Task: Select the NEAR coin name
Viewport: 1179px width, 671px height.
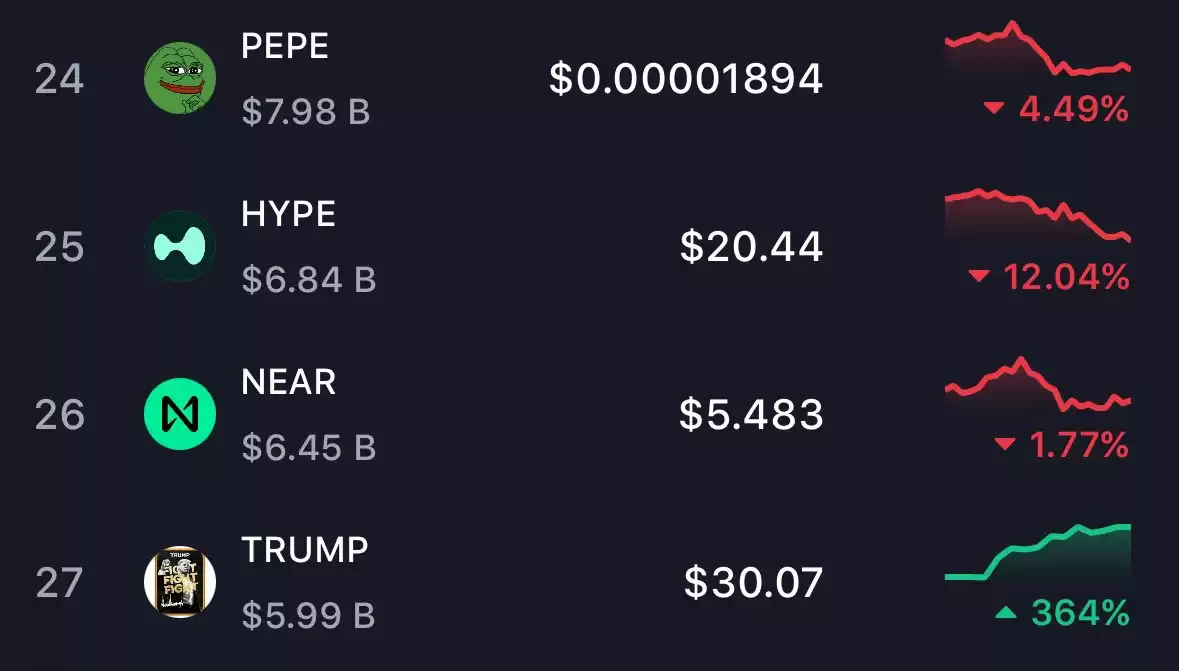Action: pyautogui.click(x=288, y=382)
